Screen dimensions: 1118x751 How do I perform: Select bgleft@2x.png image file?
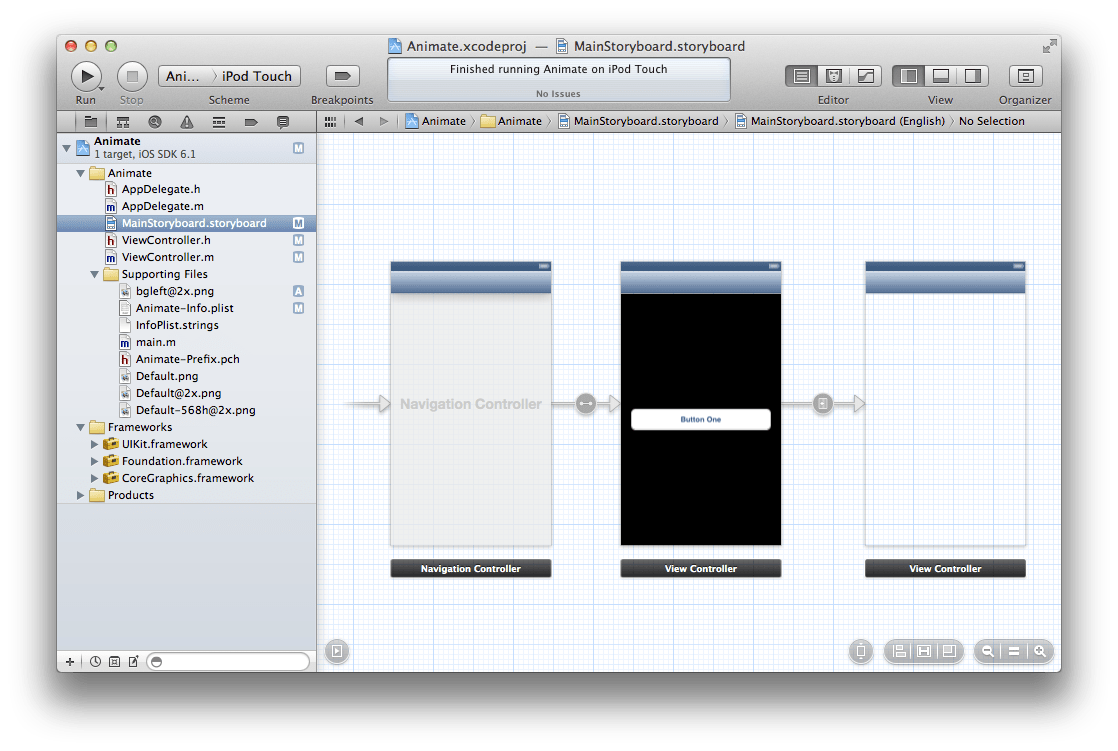186,291
